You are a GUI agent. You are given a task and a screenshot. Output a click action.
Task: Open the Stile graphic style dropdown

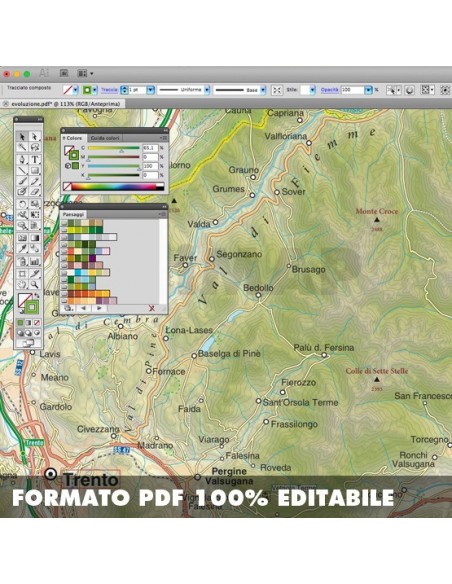click(x=312, y=90)
